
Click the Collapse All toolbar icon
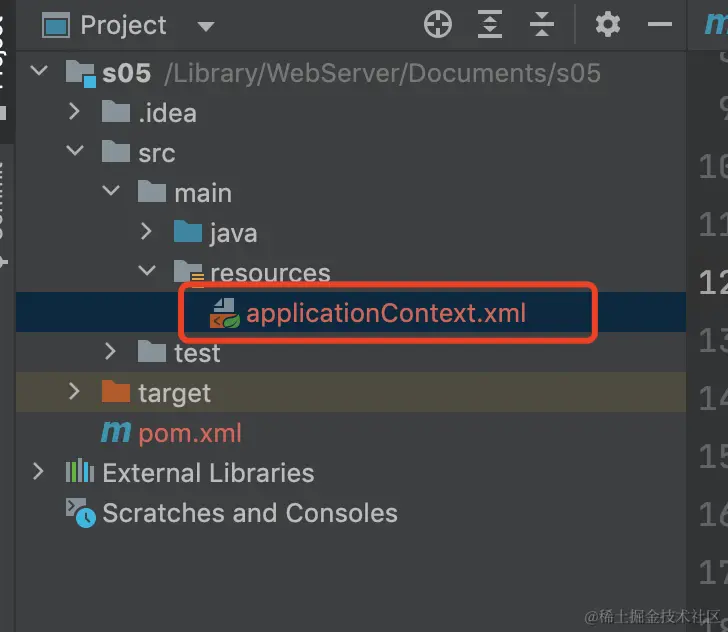coord(542,25)
